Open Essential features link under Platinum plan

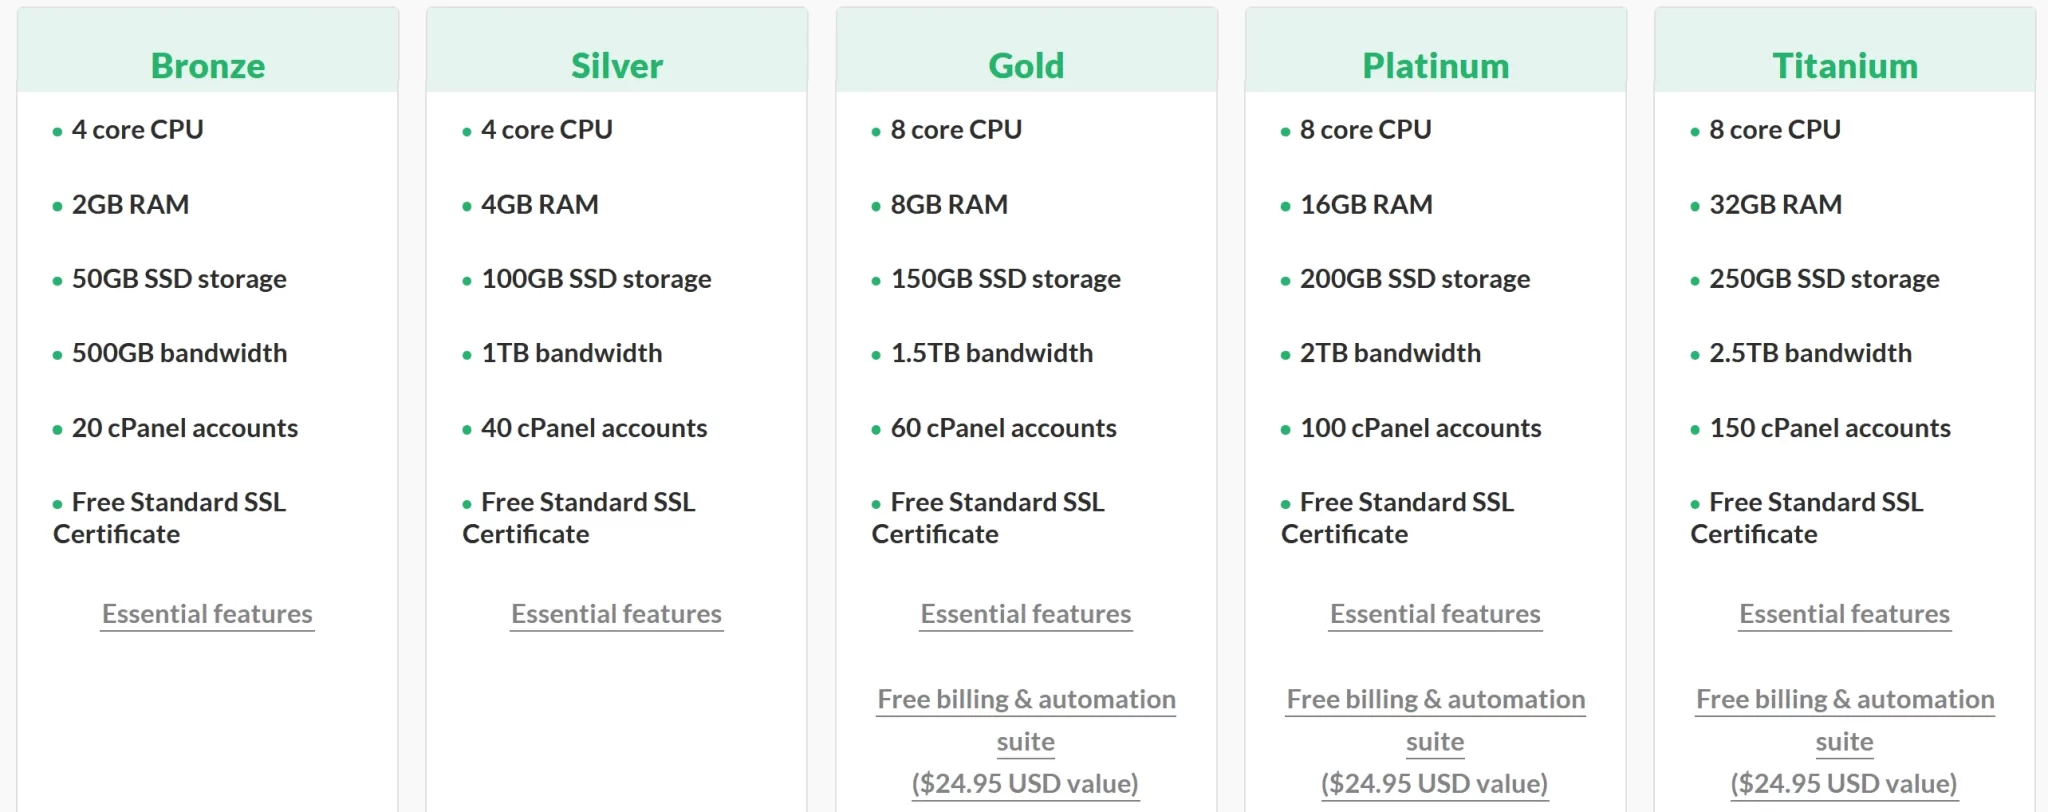[x=1435, y=614]
